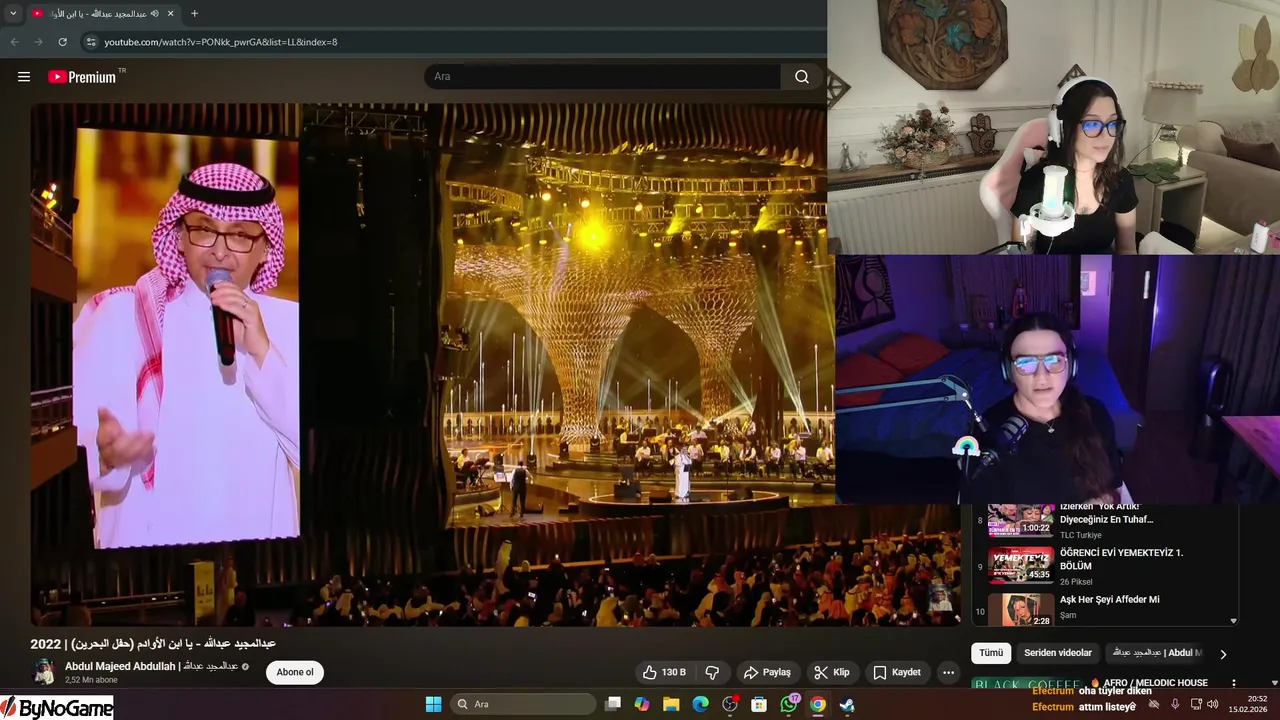
Task: Open ÖĞRENCİ EVİ YEMEKTEYİZ thumbnail 45:35
Action: coord(1021,564)
